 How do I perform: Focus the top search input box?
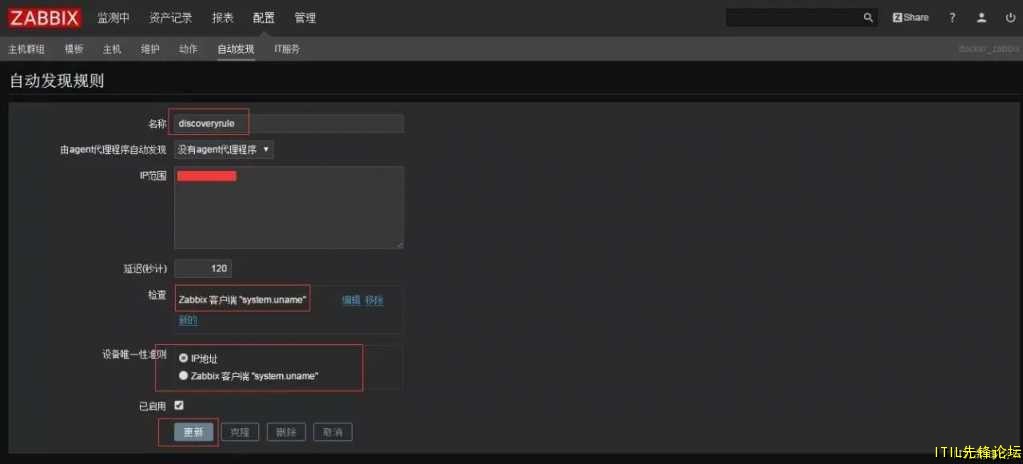793,18
